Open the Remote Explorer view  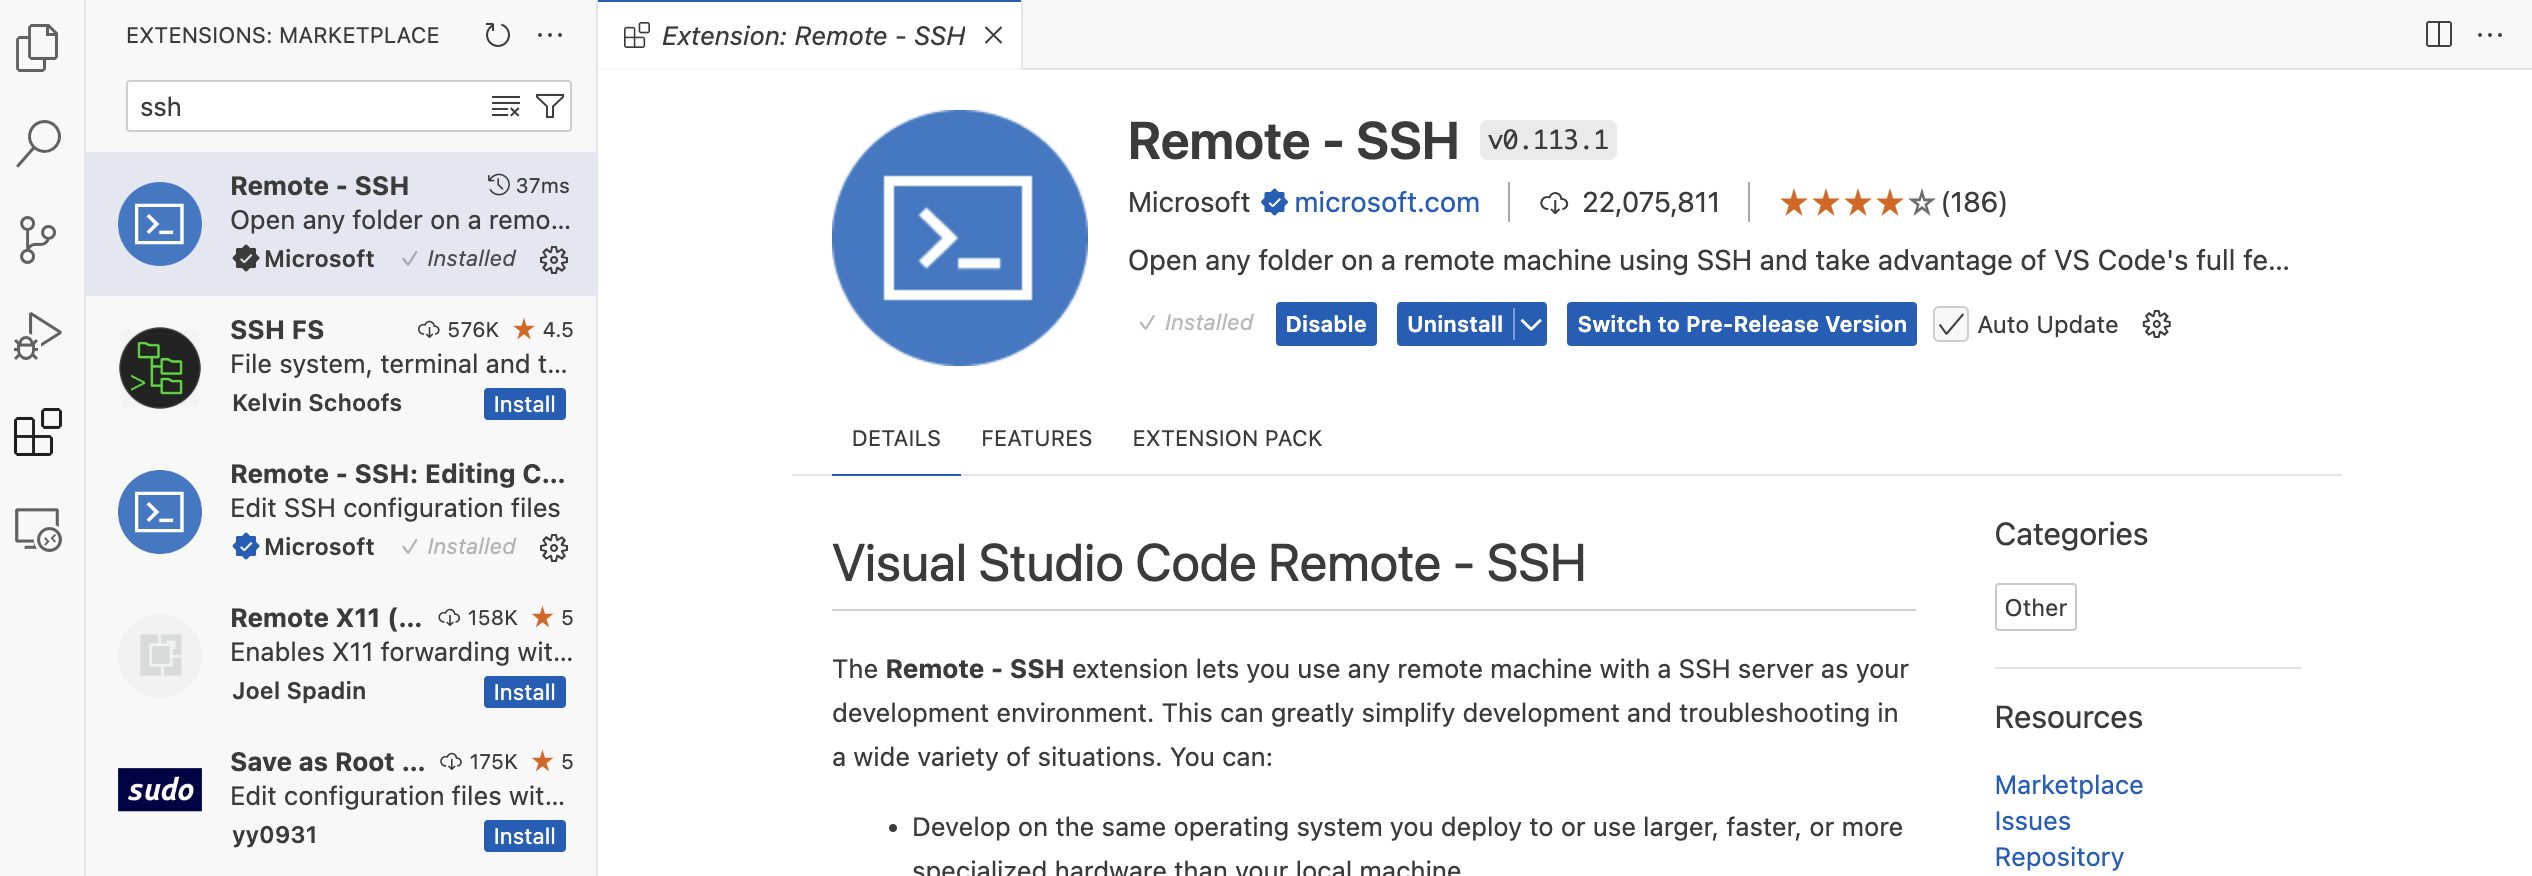[x=38, y=528]
